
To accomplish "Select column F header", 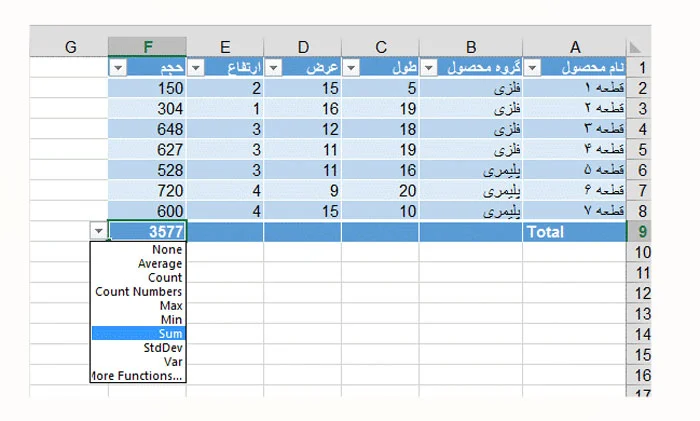I will pos(147,46).
